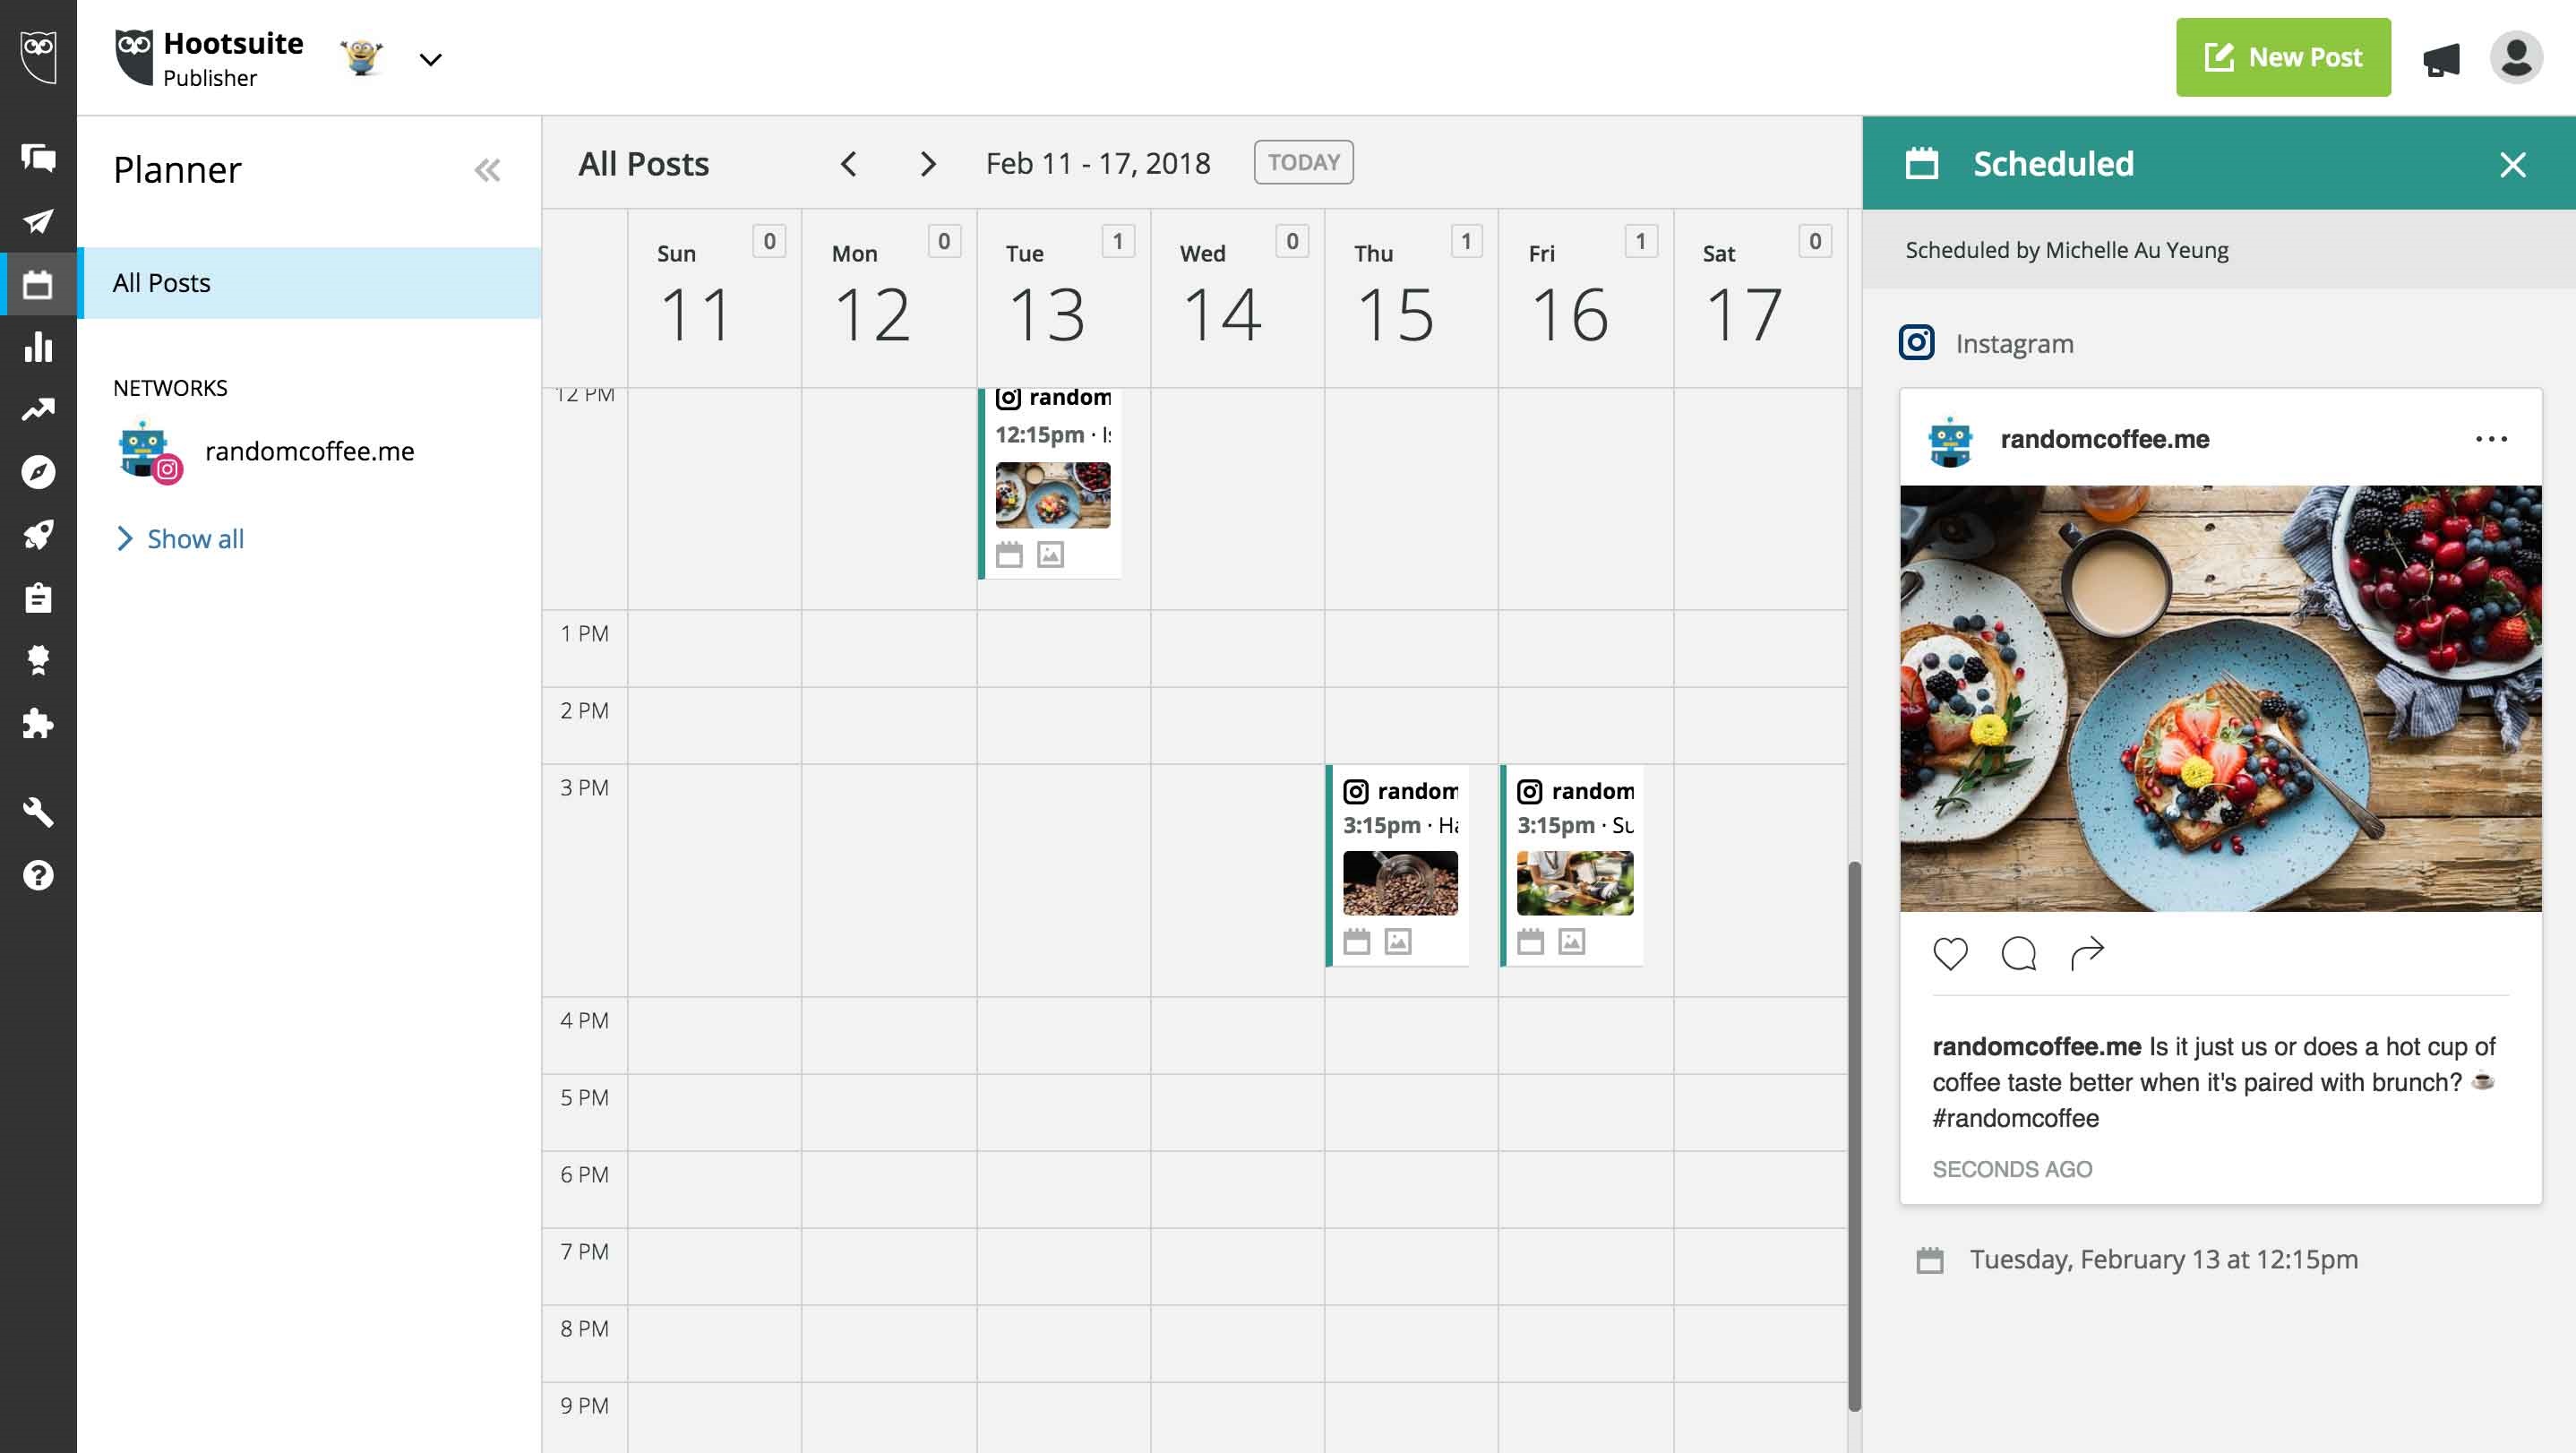Open the compass Discover sidebar icon
This screenshot has height=1453, width=2576.
tap(38, 472)
